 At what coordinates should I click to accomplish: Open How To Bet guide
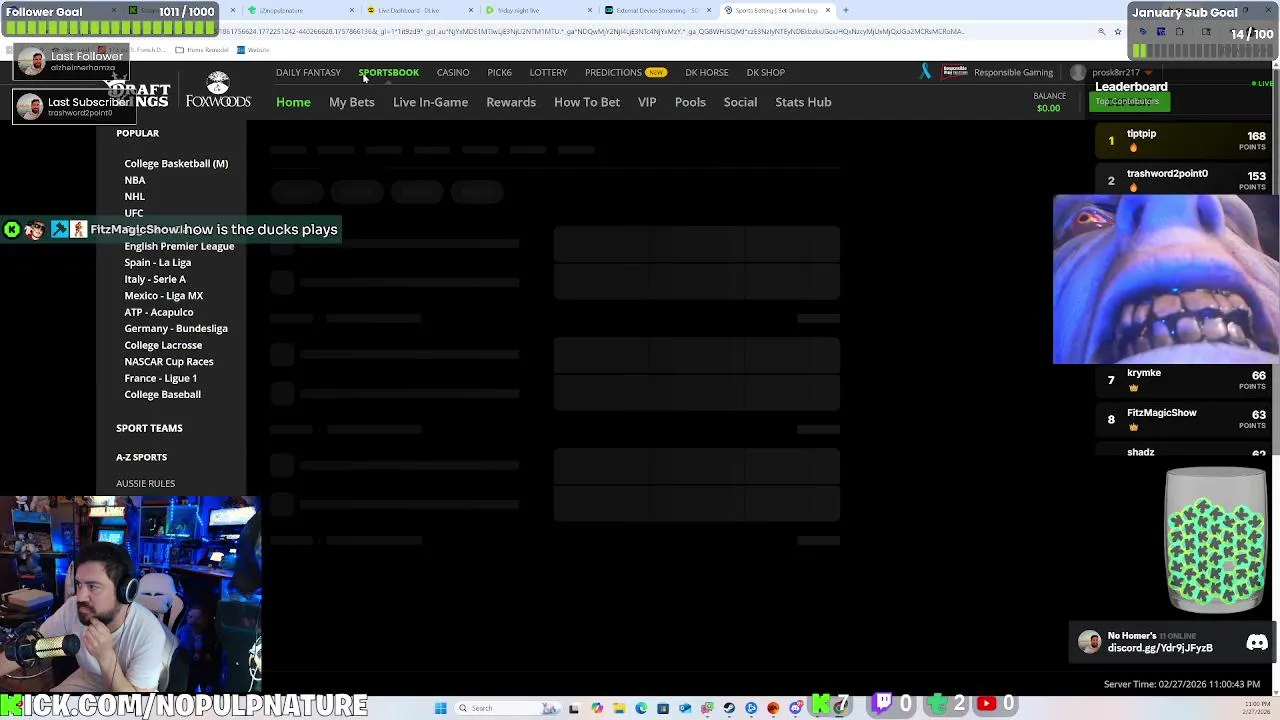[587, 102]
